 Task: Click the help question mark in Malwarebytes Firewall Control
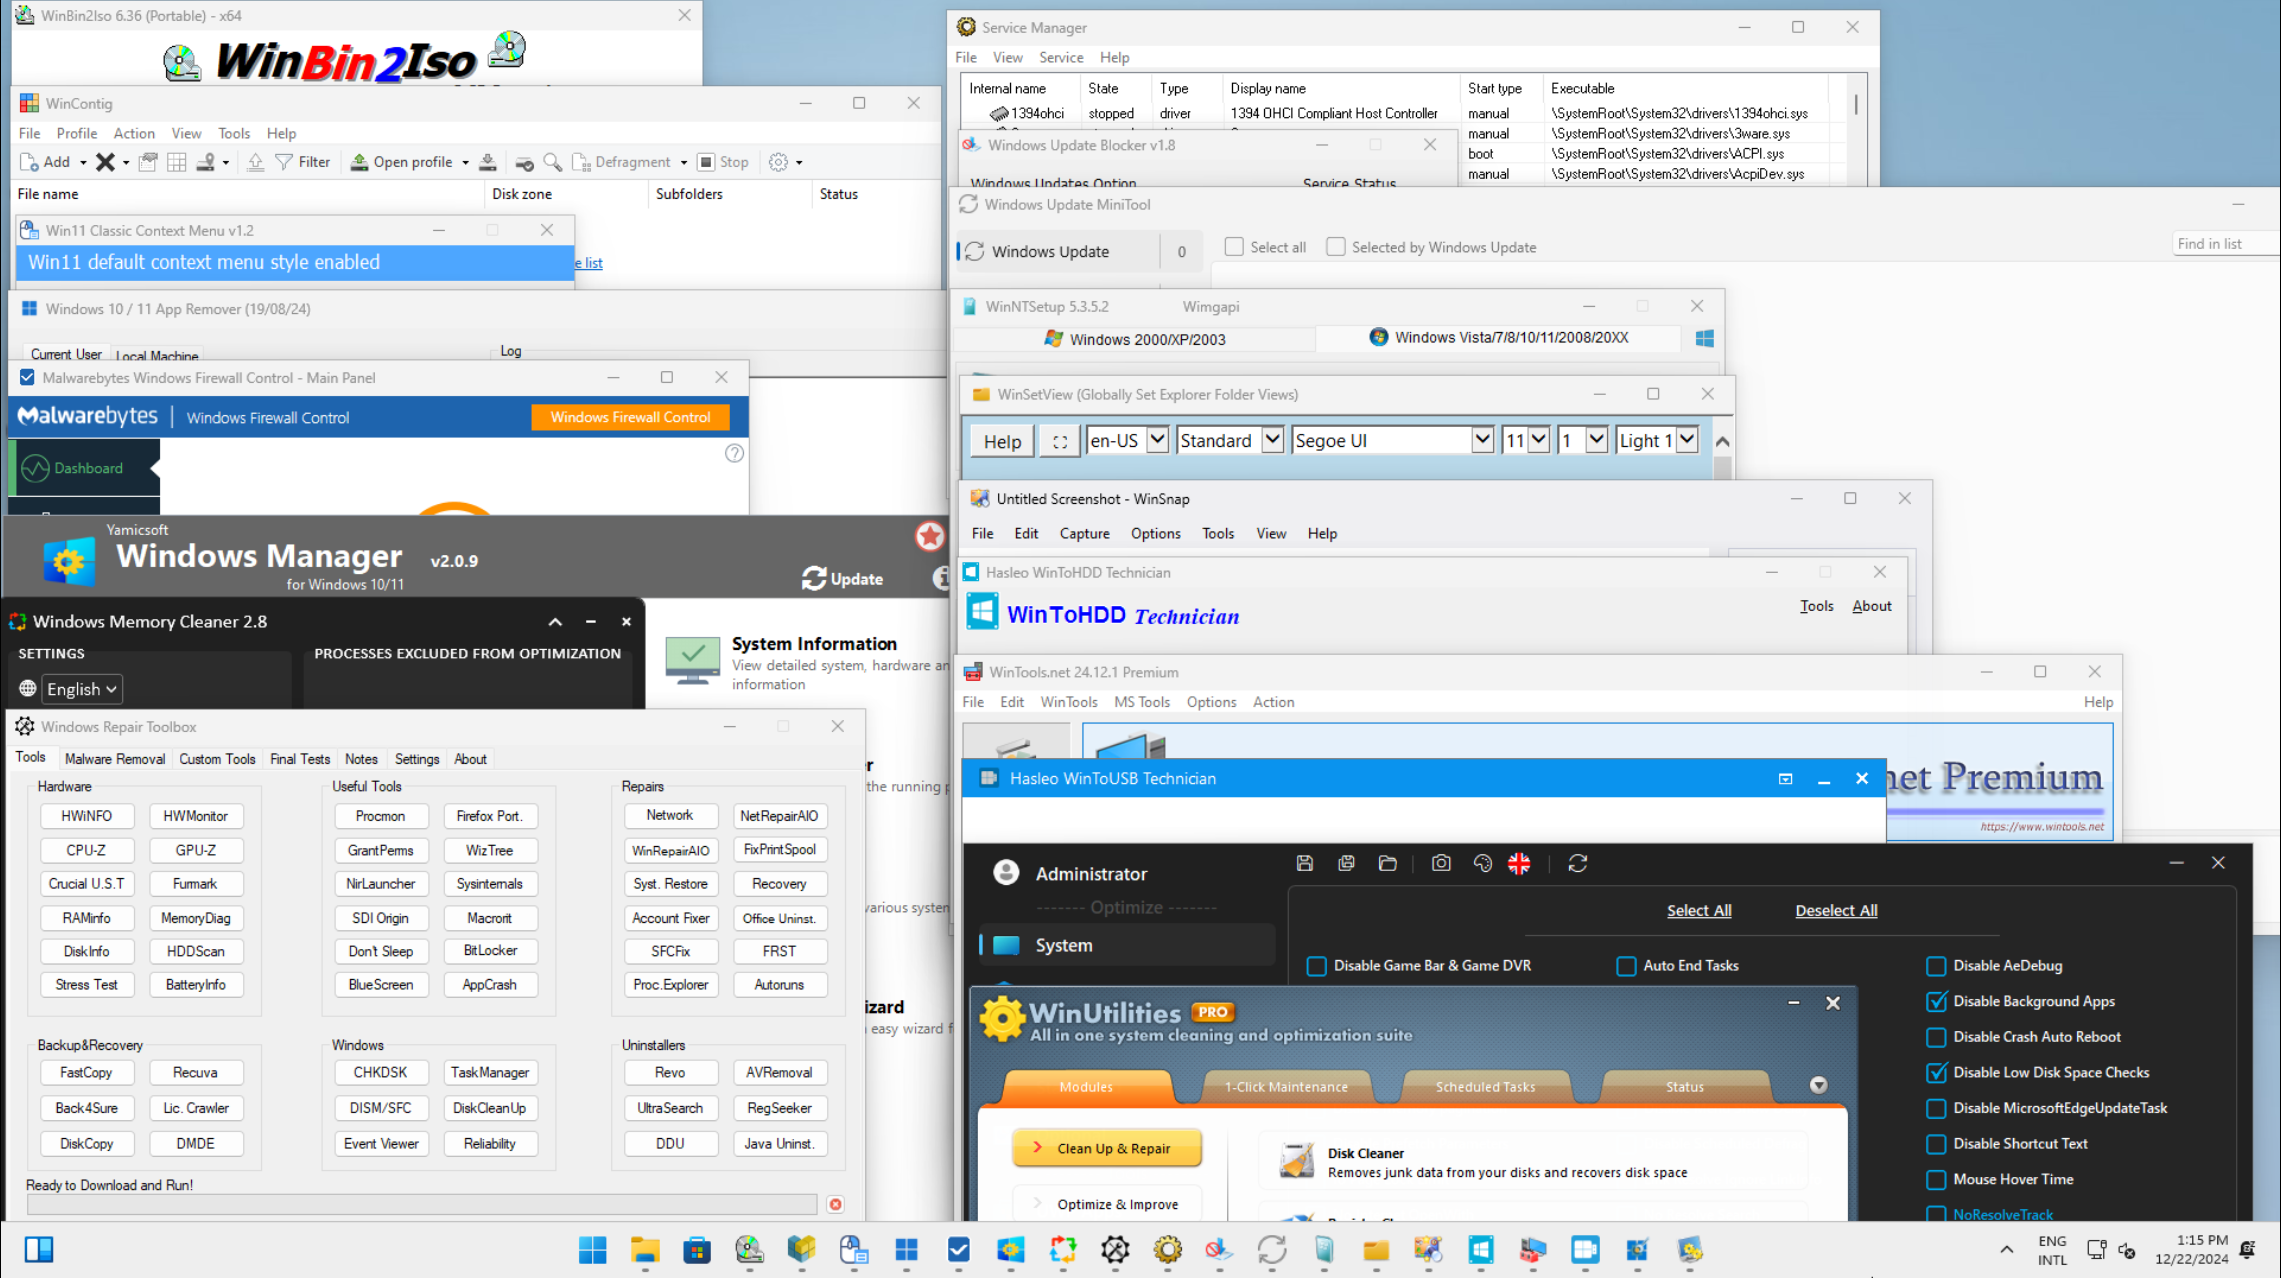click(734, 453)
